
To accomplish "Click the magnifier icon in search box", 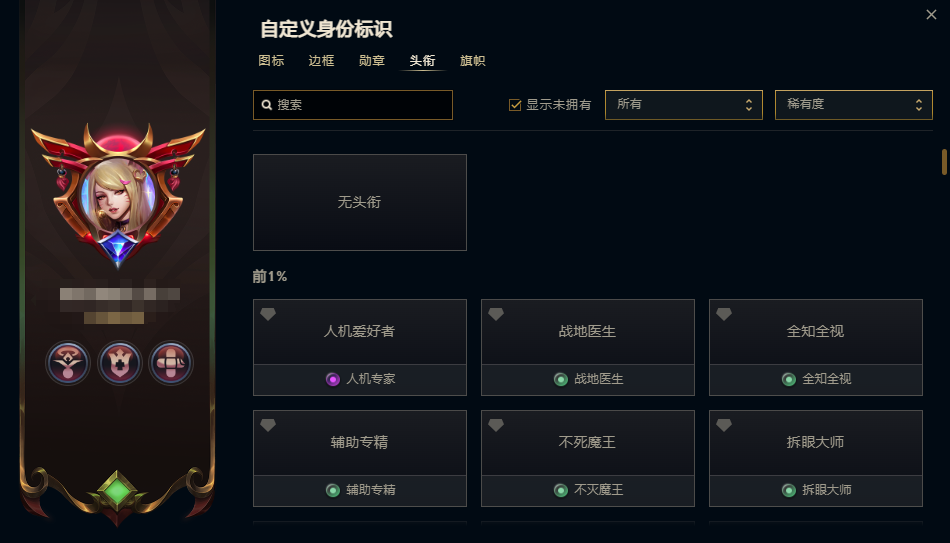I will [267, 105].
